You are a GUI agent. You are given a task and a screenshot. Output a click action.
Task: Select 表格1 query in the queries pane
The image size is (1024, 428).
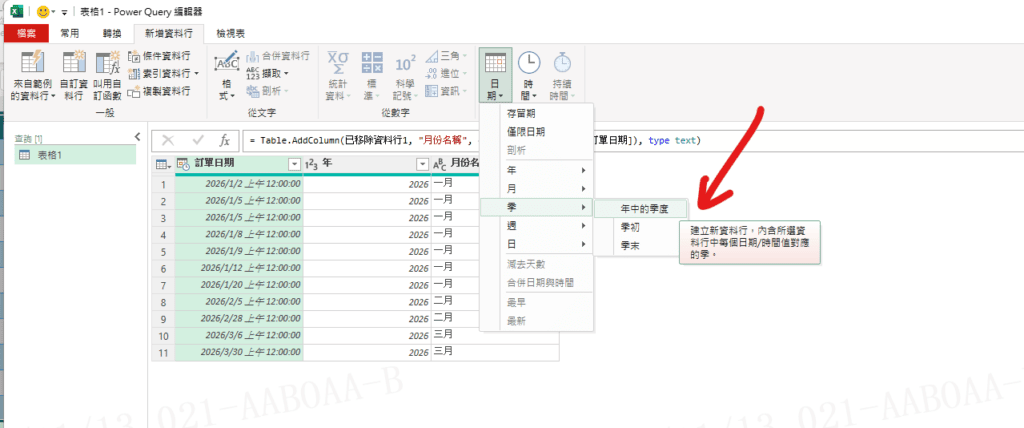50,155
